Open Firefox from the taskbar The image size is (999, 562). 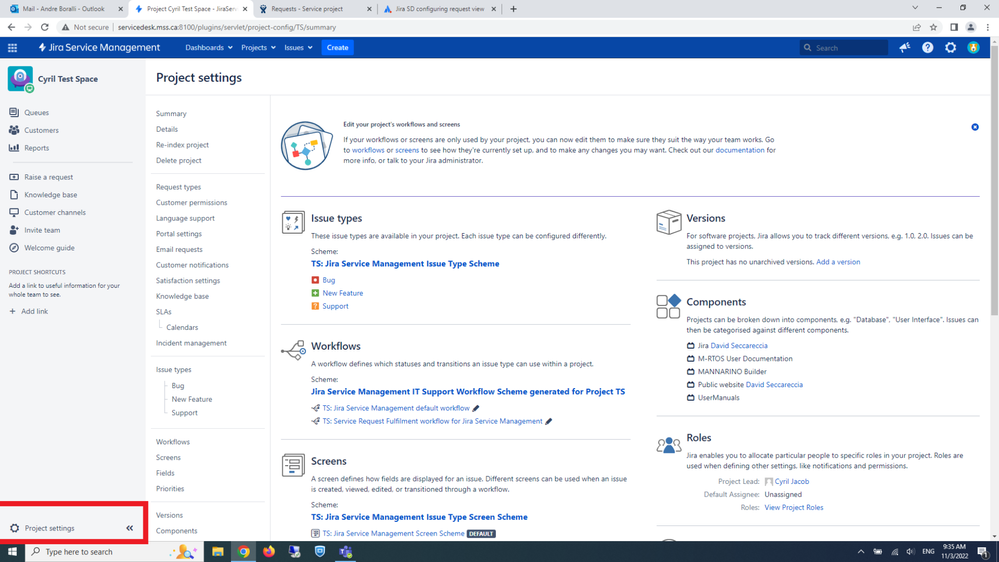pos(269,552)
